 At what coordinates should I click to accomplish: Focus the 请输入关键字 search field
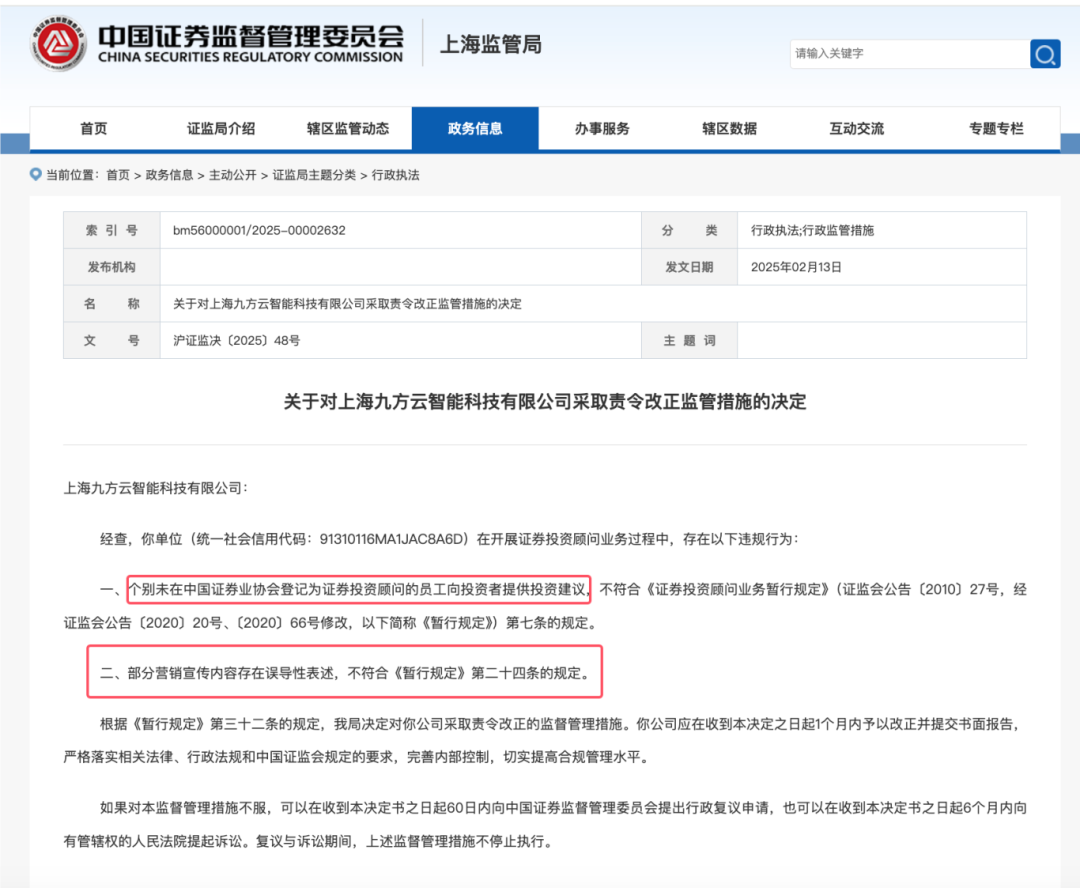tap(909, 54)
